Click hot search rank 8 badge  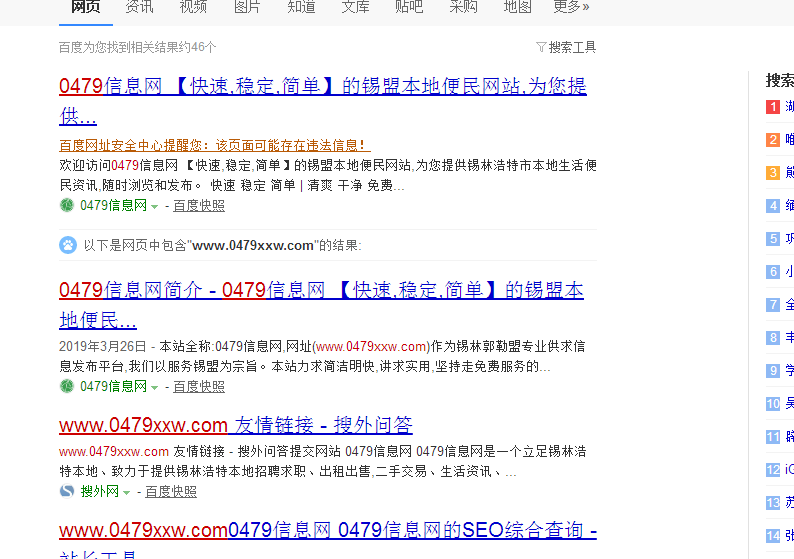pos(773,338)
